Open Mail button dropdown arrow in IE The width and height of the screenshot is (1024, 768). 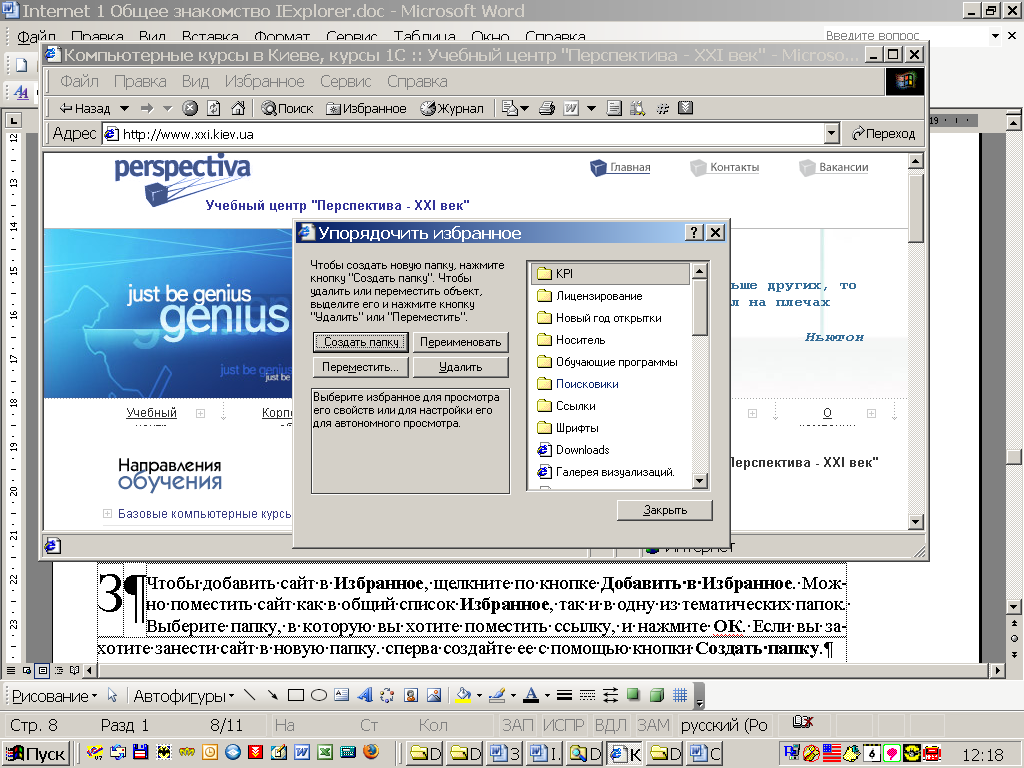(524, 108)
